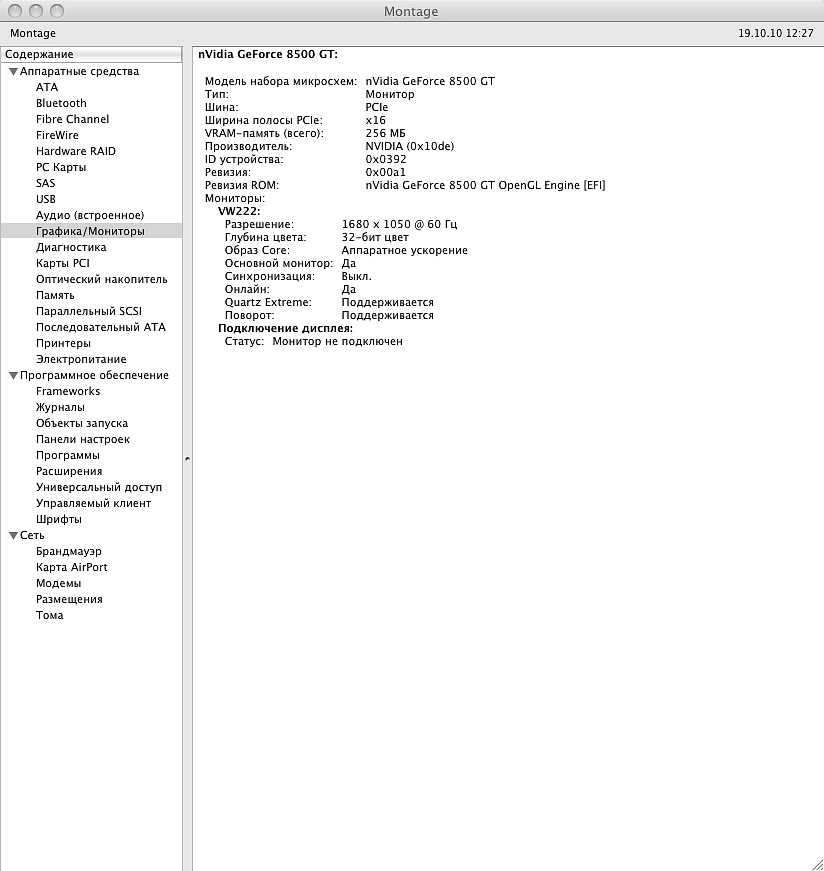Select Последовательный ATA entry
This screenshot has width=824, height=871.
click(101, 327)
